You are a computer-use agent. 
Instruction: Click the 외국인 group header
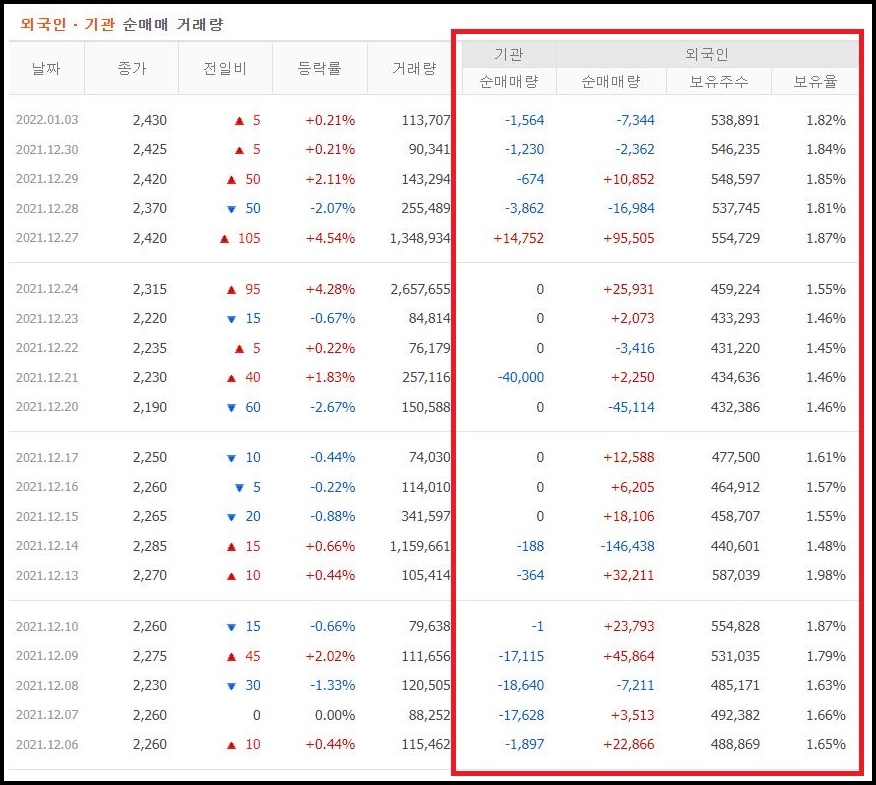707,54
